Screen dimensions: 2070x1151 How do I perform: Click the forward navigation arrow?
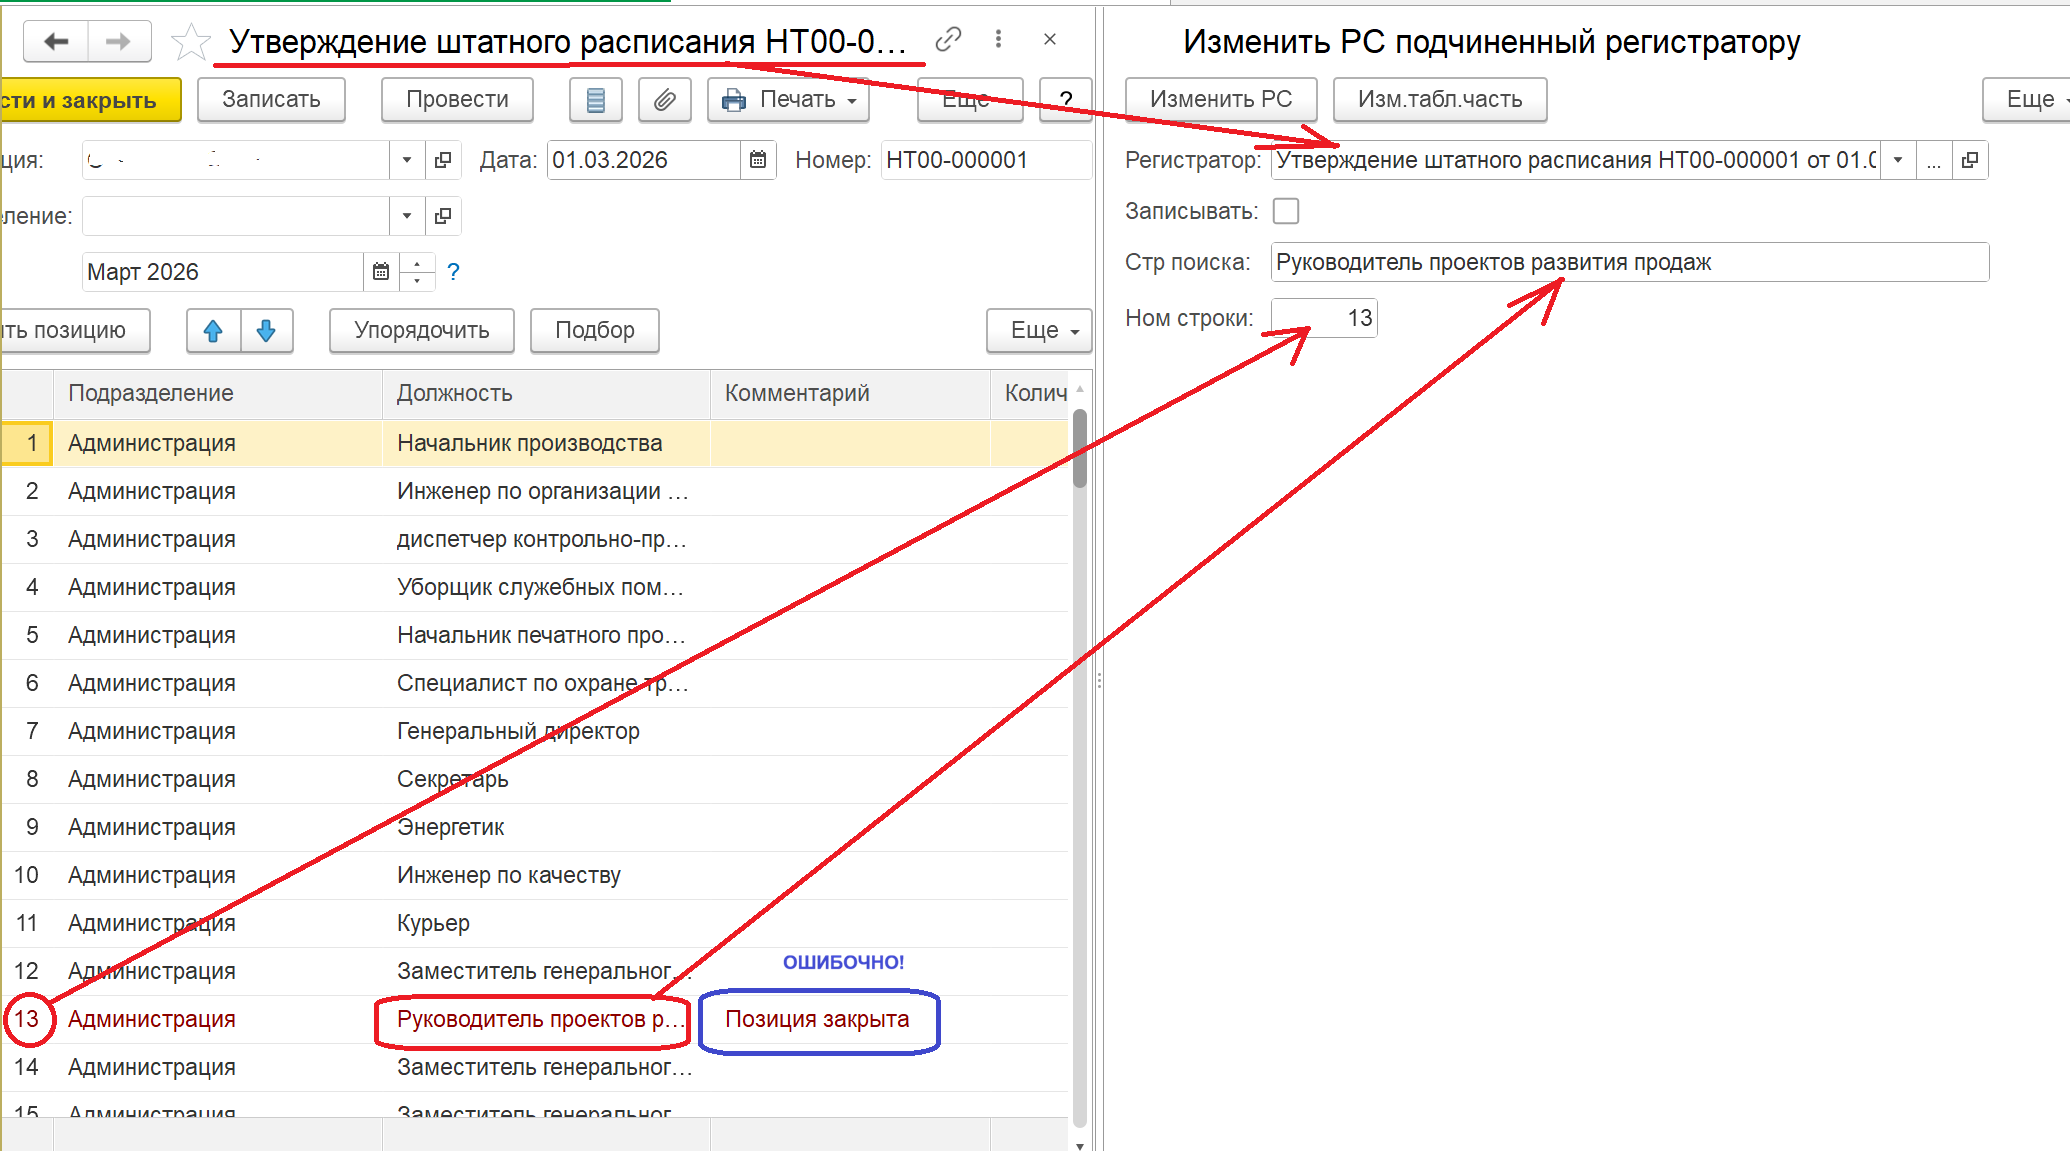[x=118, y=41]
